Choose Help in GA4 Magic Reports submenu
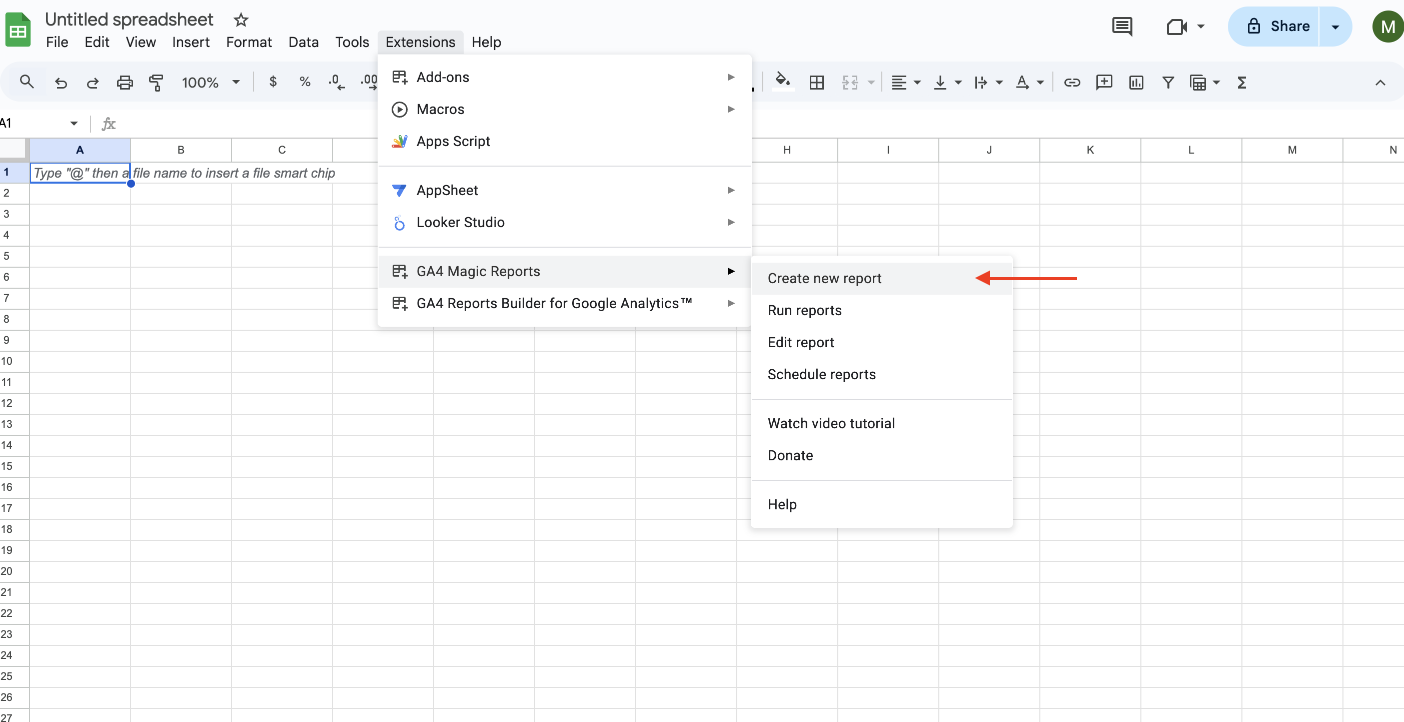The width and height of the screenshot is (1404, 722). click(x=882, y=504)
